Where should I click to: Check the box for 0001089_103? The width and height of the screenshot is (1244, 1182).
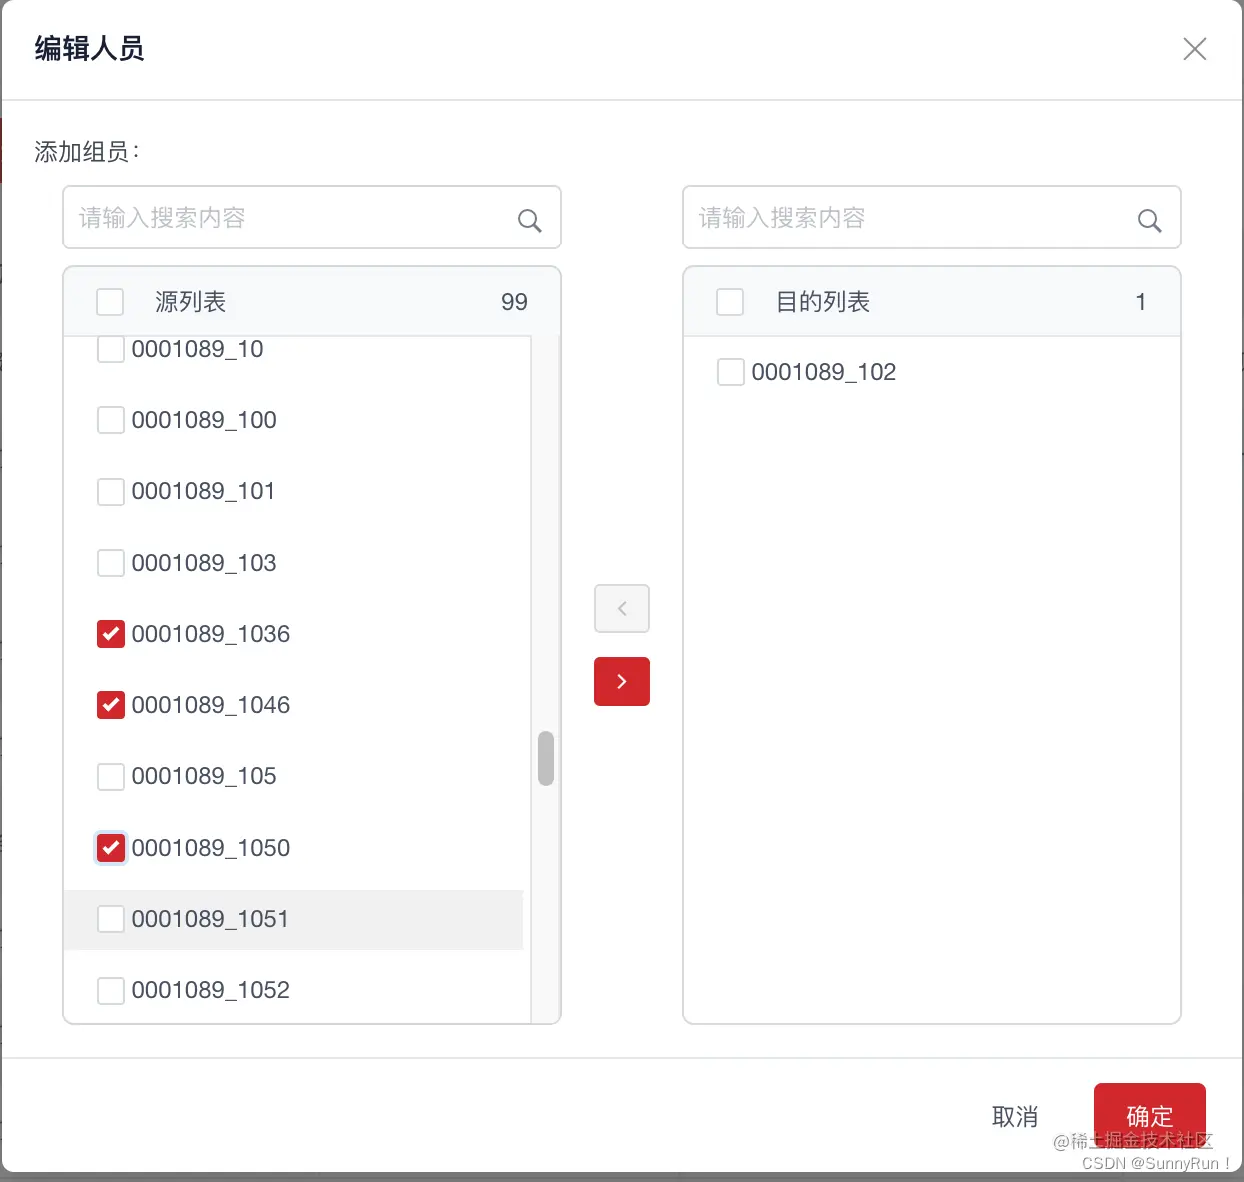111,563
